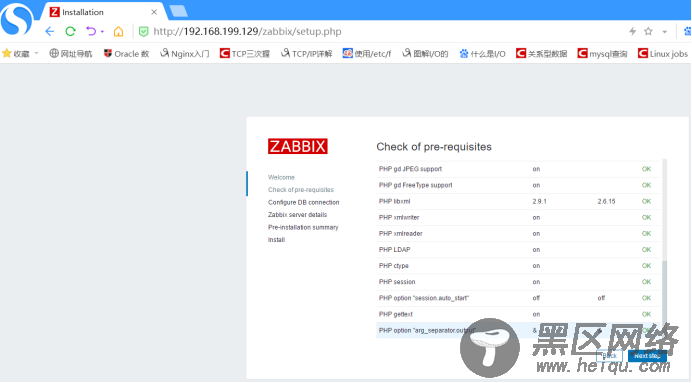Open the 图解I/O的 bookmark
692x383 pixels.
[x=425, y=54]
